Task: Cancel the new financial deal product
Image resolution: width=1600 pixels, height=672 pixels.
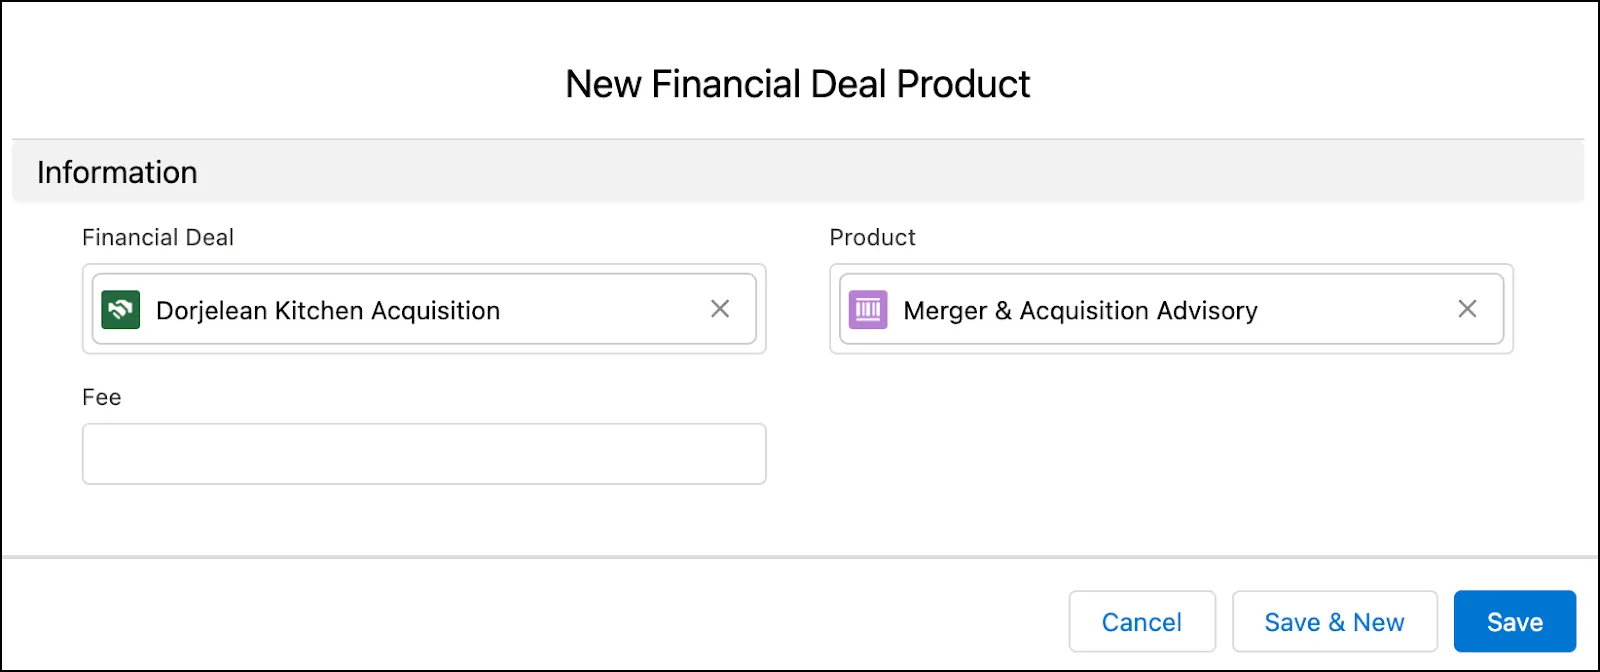Action: (1142, 622)
